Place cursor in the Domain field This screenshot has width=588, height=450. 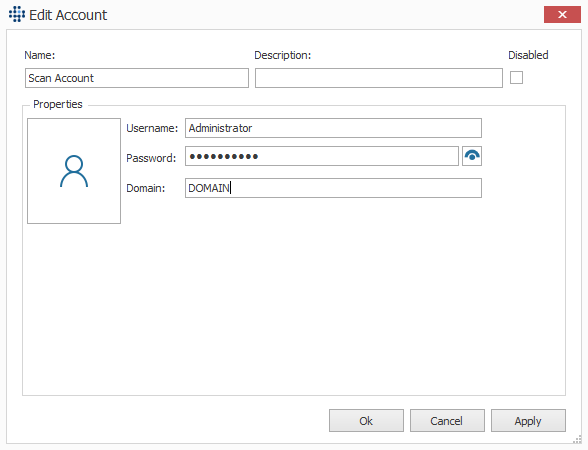333,188
